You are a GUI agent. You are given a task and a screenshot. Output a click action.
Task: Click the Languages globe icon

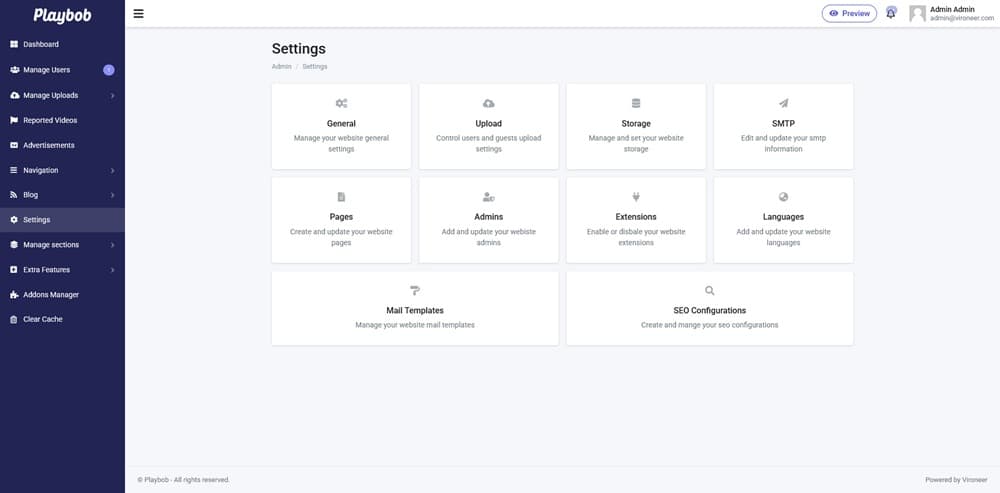coord(783,197)
